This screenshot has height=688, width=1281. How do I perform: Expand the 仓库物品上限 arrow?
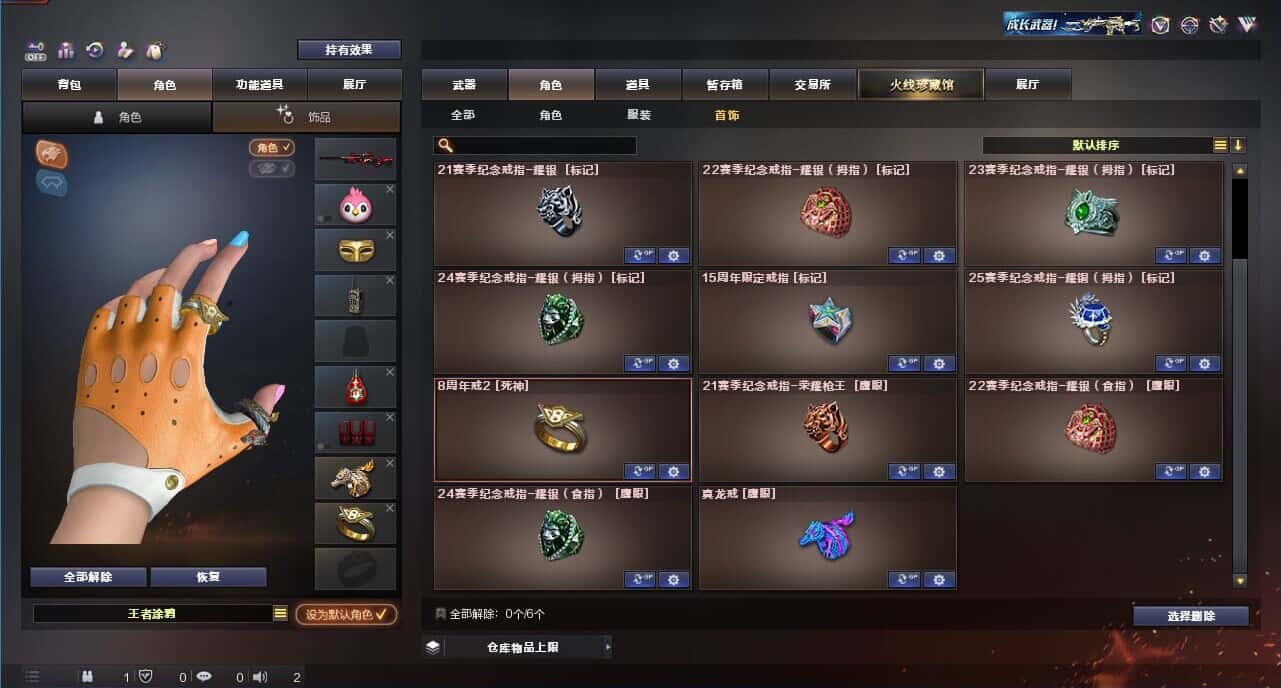tap(607, 647)
